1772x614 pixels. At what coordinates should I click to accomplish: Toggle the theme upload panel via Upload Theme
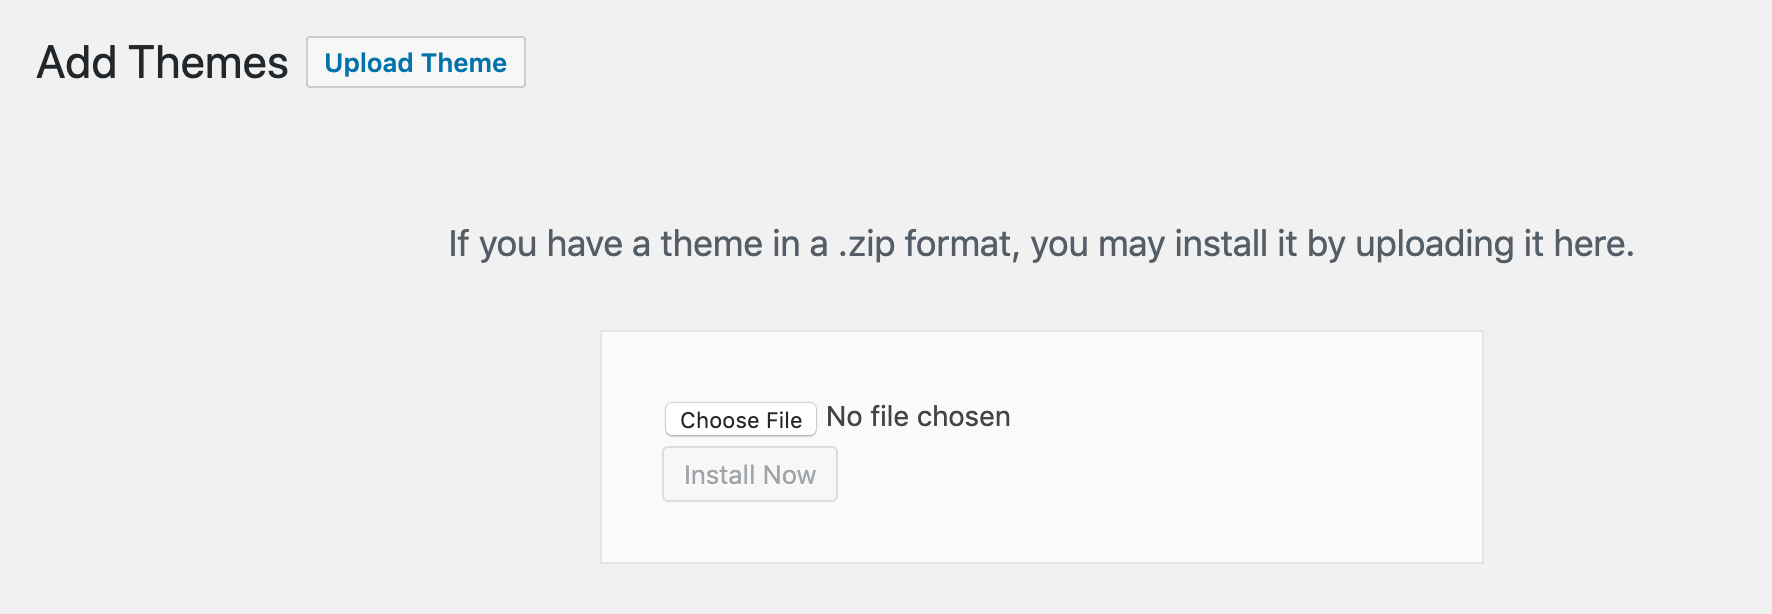tap(415, 63)
